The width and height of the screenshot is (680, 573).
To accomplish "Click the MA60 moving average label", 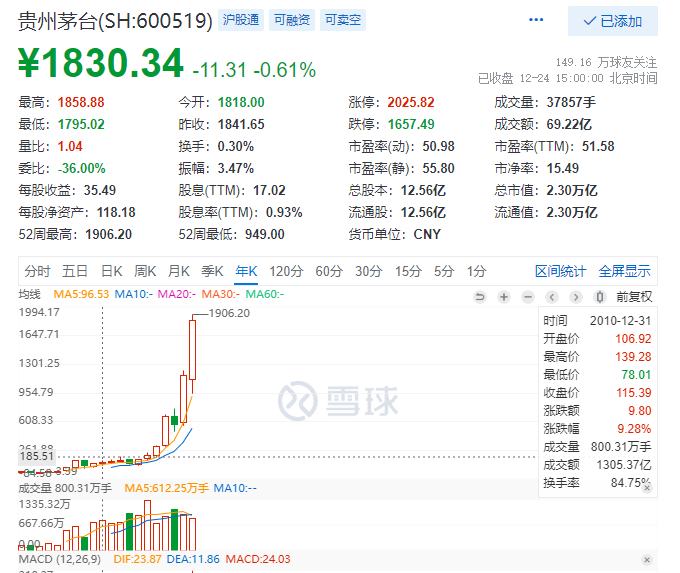I will pos(265,294).
